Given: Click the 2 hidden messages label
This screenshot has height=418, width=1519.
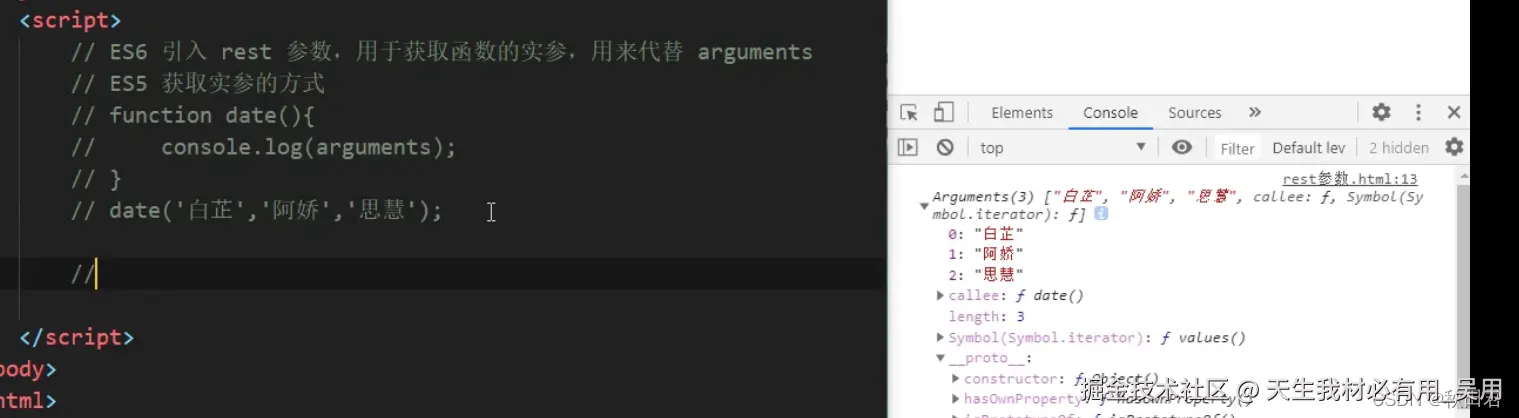Looking at the screenshot, I should pos(1398,148).
